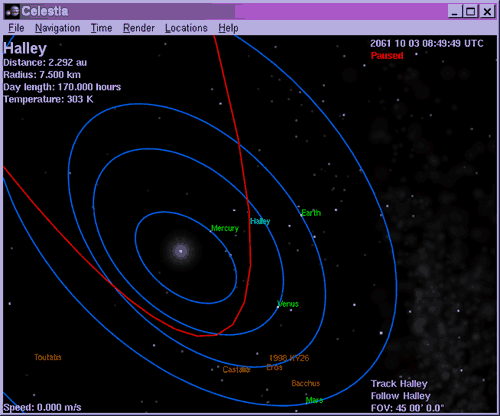Open the Navigation menu
This screenshot has height=416, width=500.
coord(57,28)
